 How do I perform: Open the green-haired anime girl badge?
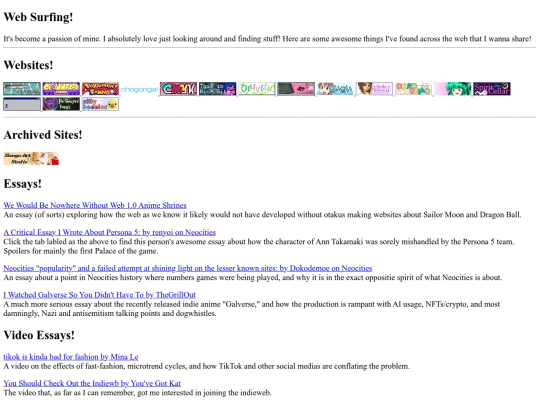point(453,89)
